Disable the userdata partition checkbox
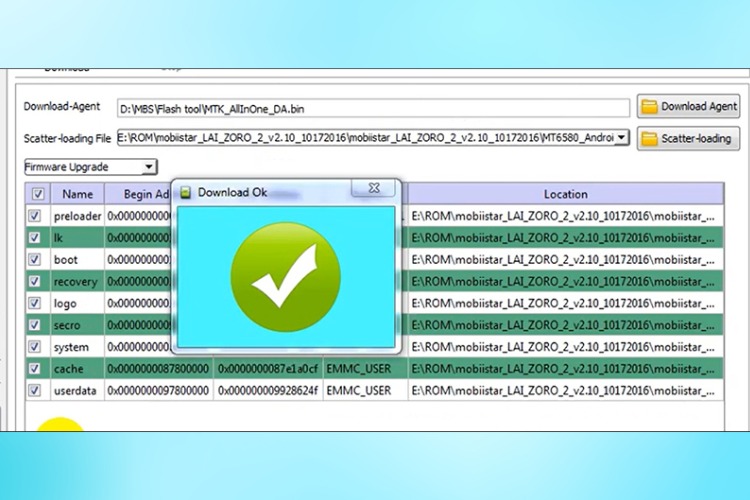Image resolution: width=750 pixels, height=500 pixels. [x=36, y=390]
